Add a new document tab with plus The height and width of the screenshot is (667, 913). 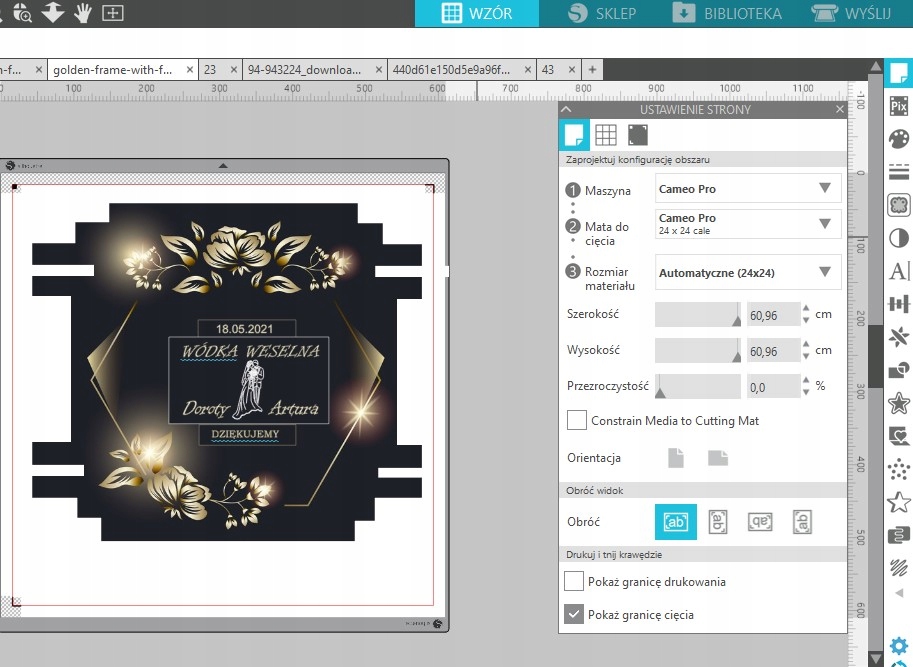592,70
